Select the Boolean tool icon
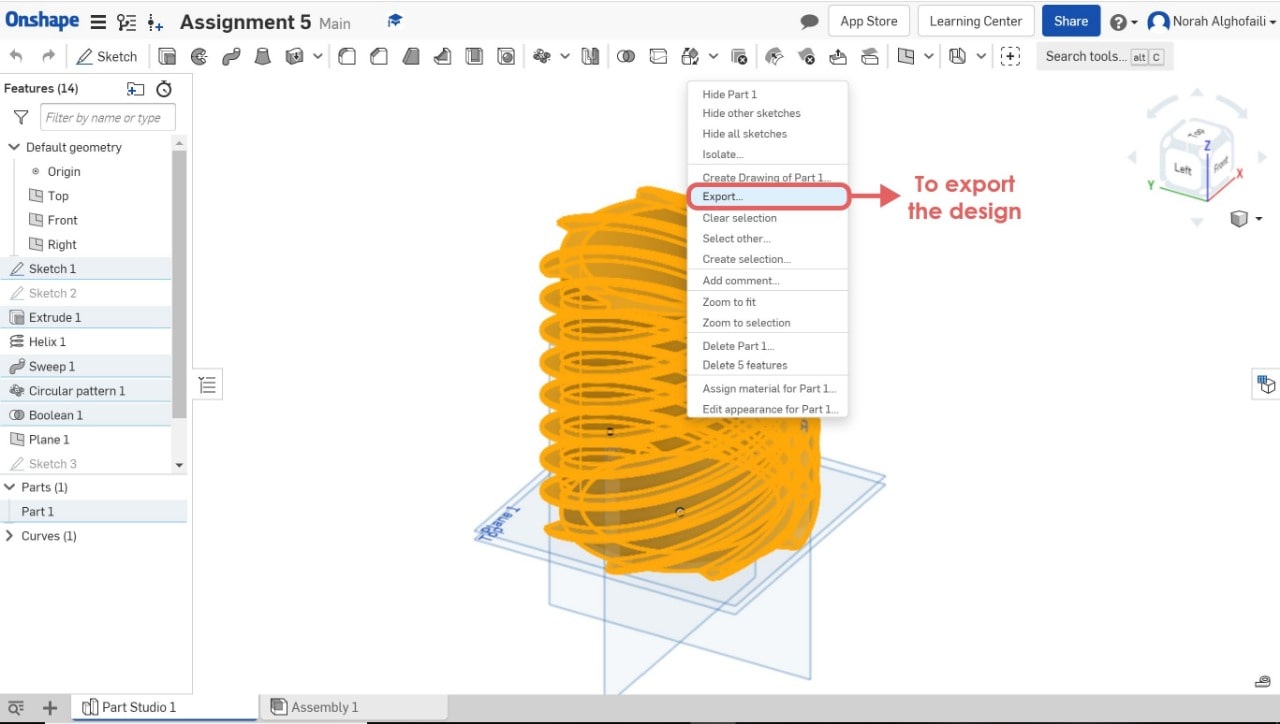This screenshot has width=1280, height=724. tap(626, 57)
